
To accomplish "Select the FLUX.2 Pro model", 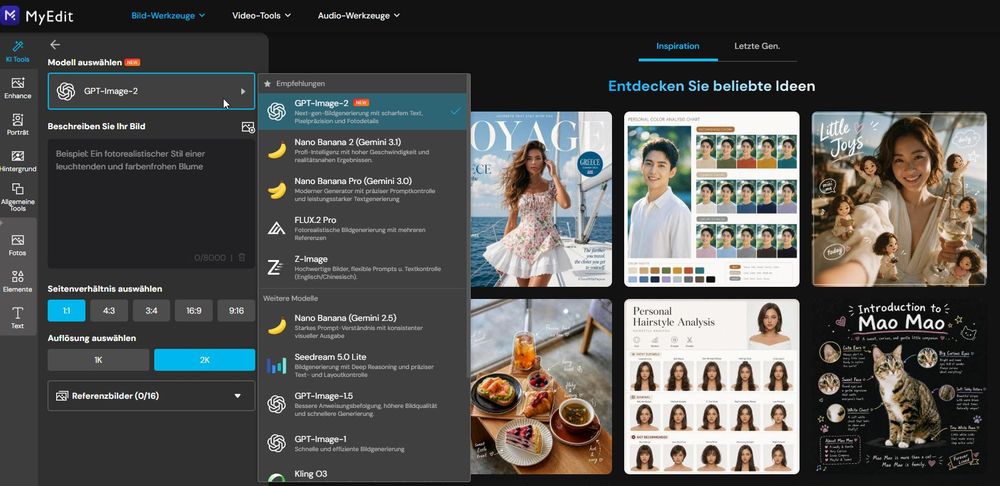I will (x=364, y=228).
